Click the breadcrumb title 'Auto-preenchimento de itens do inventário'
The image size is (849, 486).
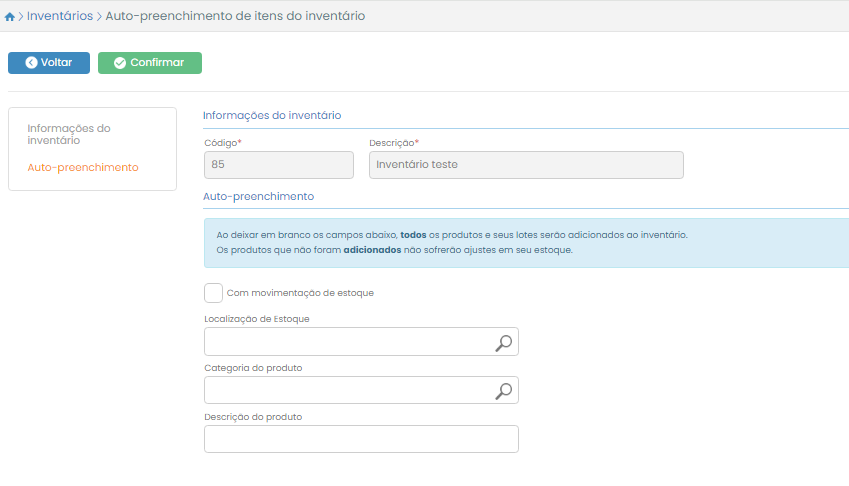click(235, 17)
